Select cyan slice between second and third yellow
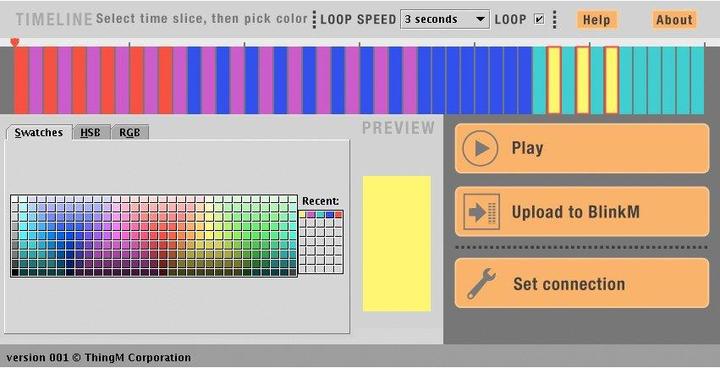This screenshot has width=720, height=368. tap(597, 80)
